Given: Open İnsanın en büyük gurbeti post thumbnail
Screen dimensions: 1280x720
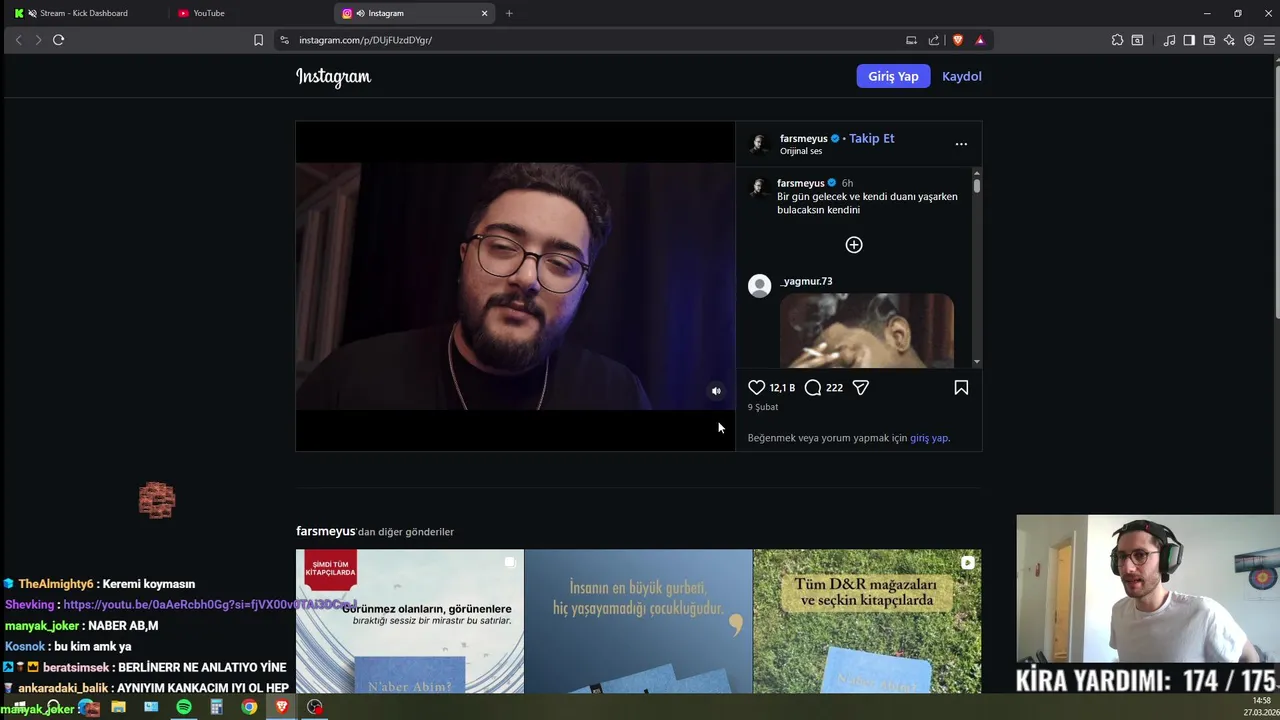Looking at the screenshot, I should point(638,621).
